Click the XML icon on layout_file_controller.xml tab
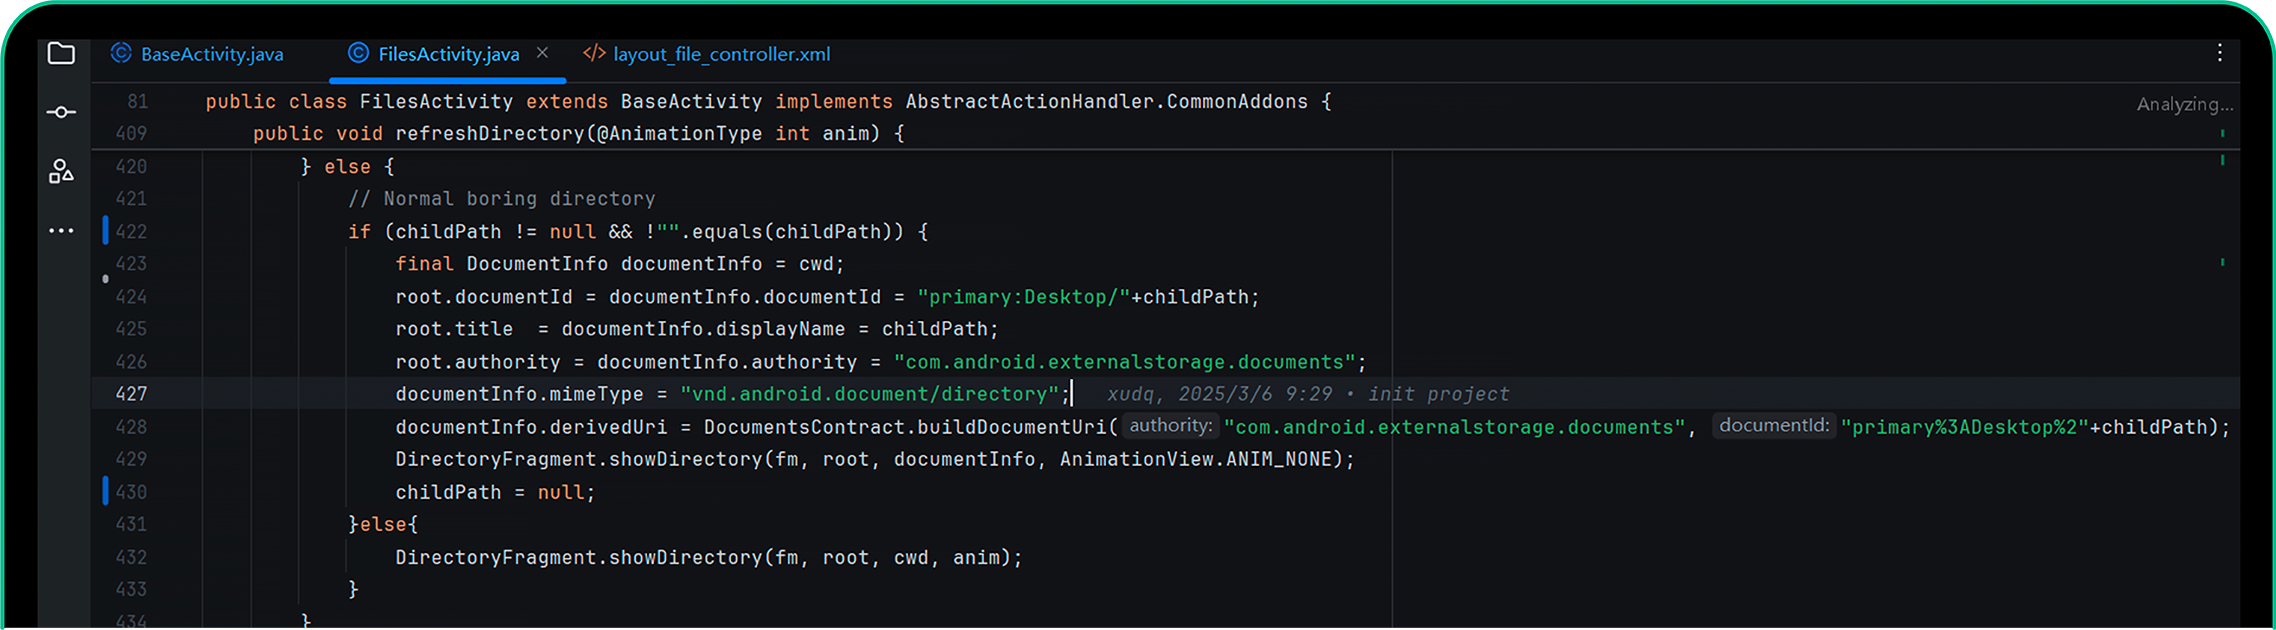Screen dimensions: 2276x630 point(594,54)
